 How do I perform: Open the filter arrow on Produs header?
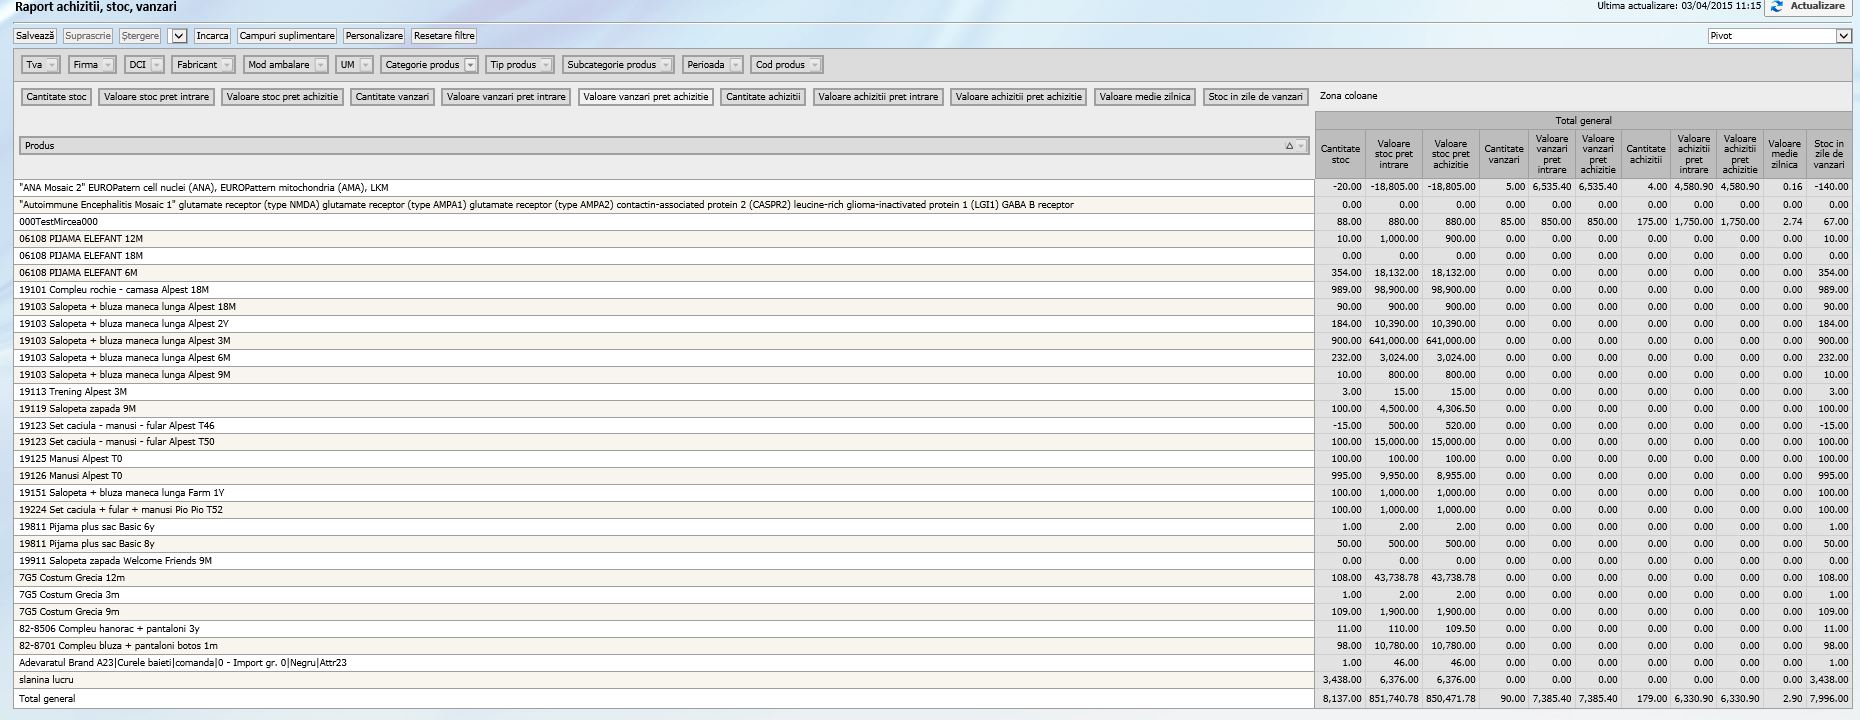[x=1301, y=146]
